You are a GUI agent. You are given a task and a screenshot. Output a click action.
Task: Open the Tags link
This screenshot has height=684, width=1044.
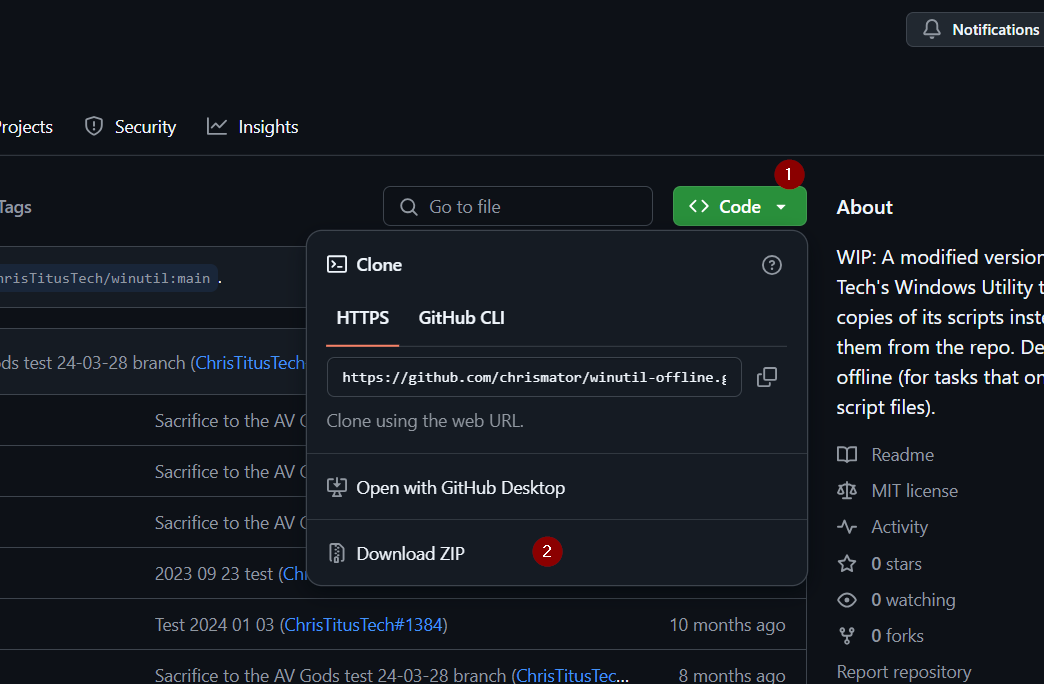[x=15, y=207]
